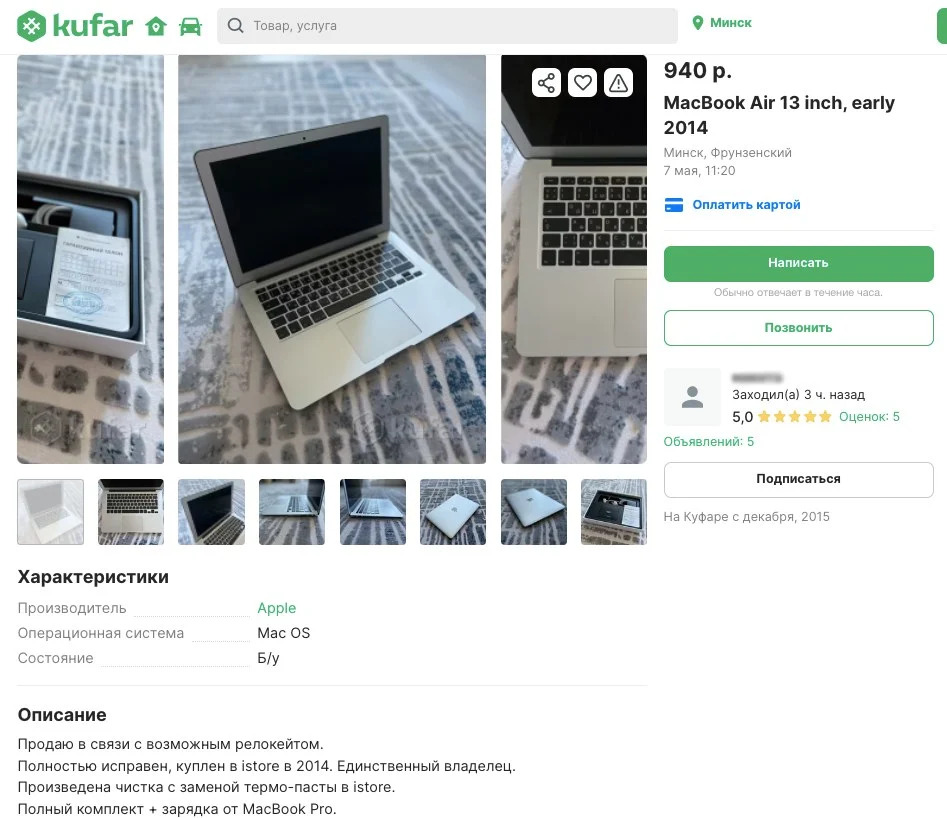Screen dimensions: 947x818
Task: Click the Написать button
Action: coord(798,263)
